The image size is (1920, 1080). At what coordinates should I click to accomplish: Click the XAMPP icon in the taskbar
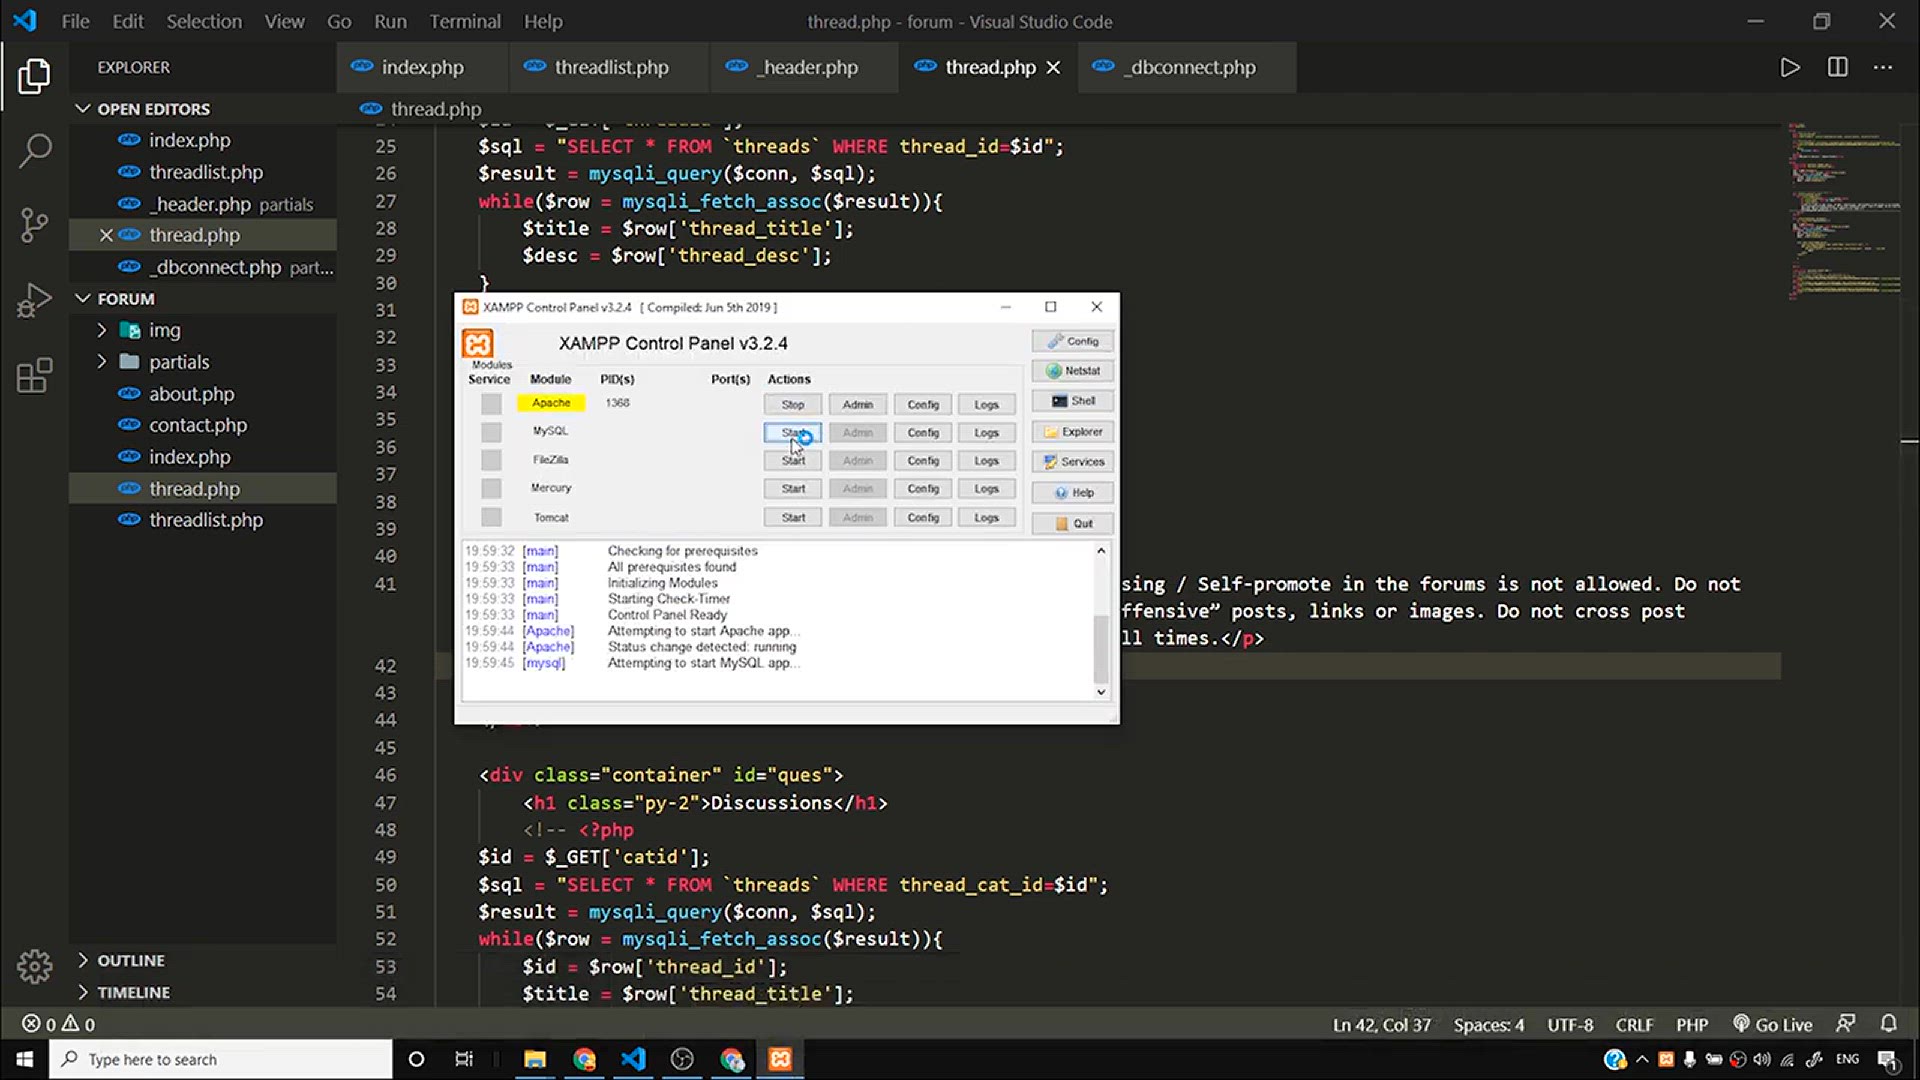[x=780, y=1059]
